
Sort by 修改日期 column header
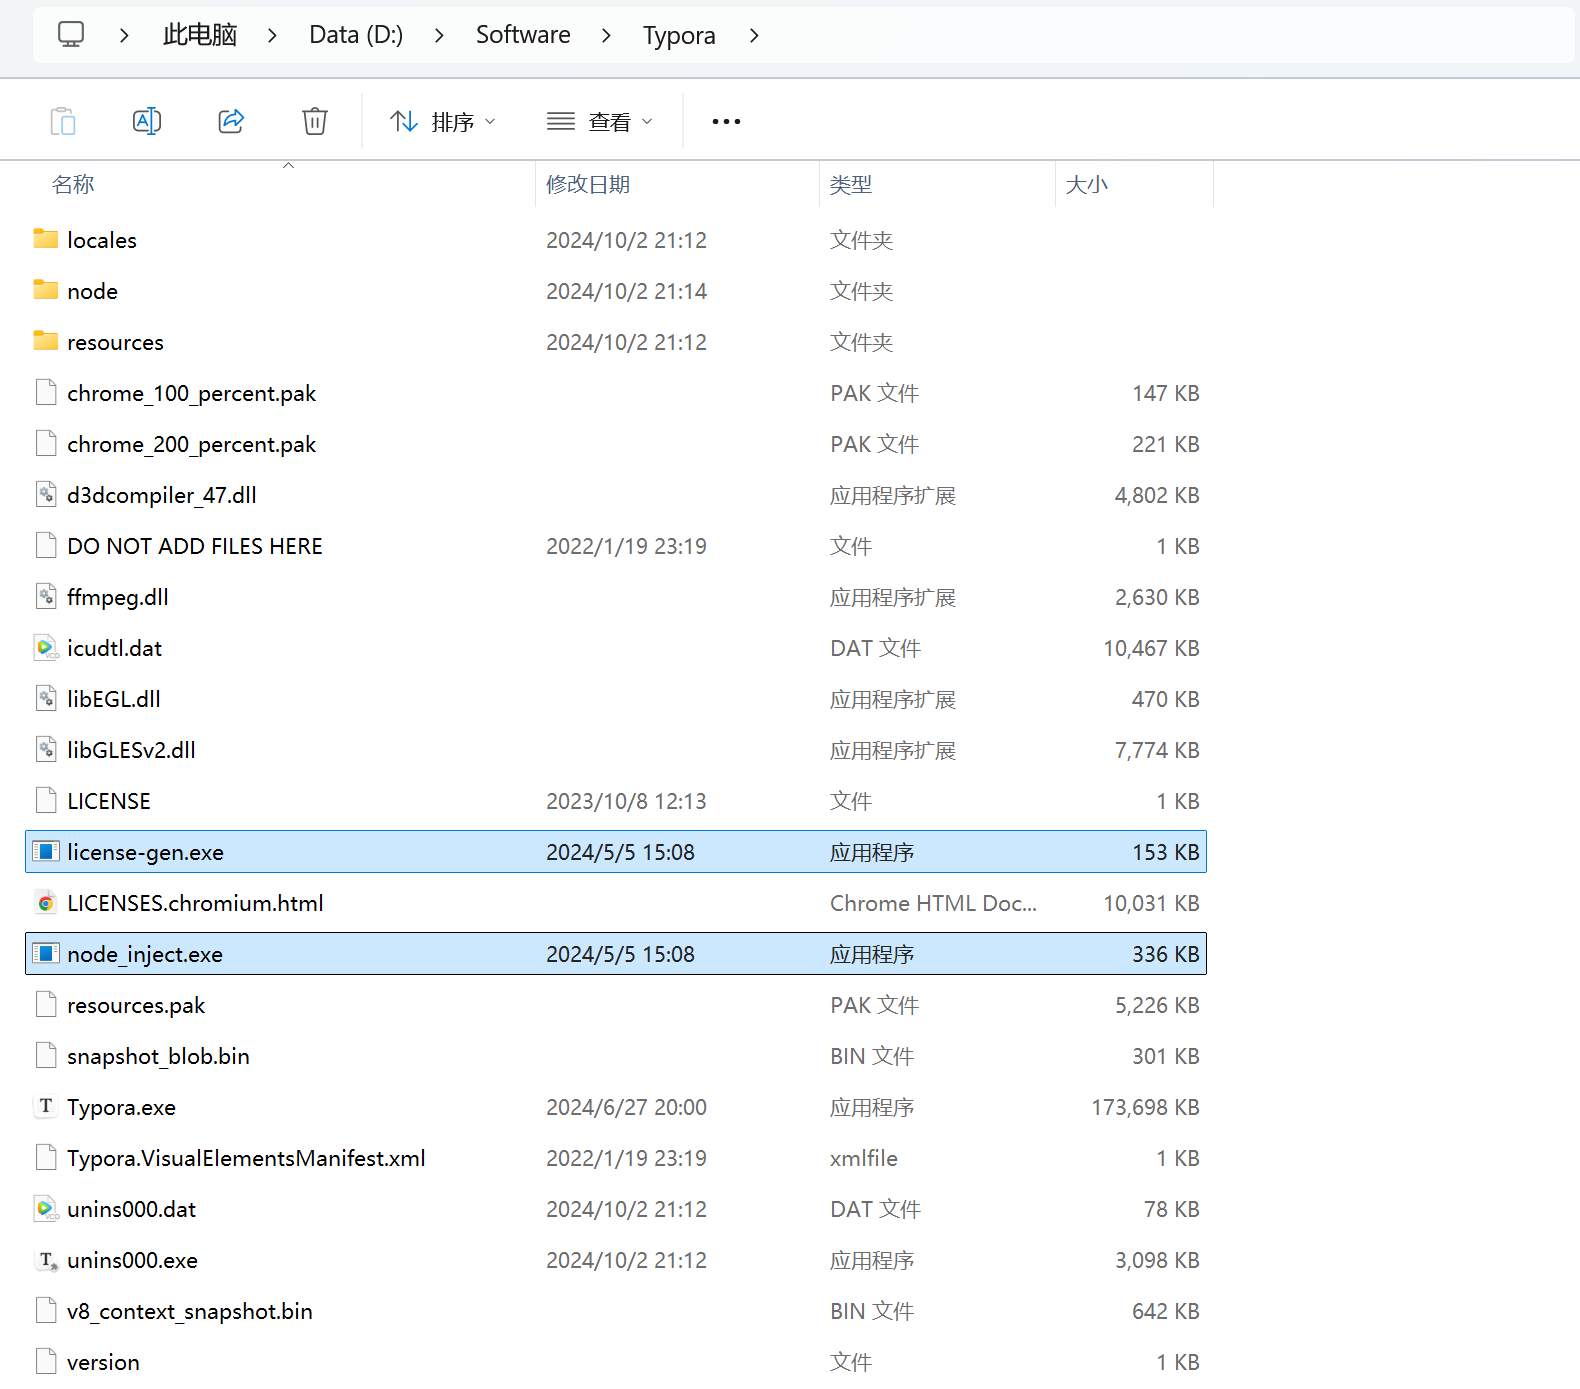pos(588,184)
